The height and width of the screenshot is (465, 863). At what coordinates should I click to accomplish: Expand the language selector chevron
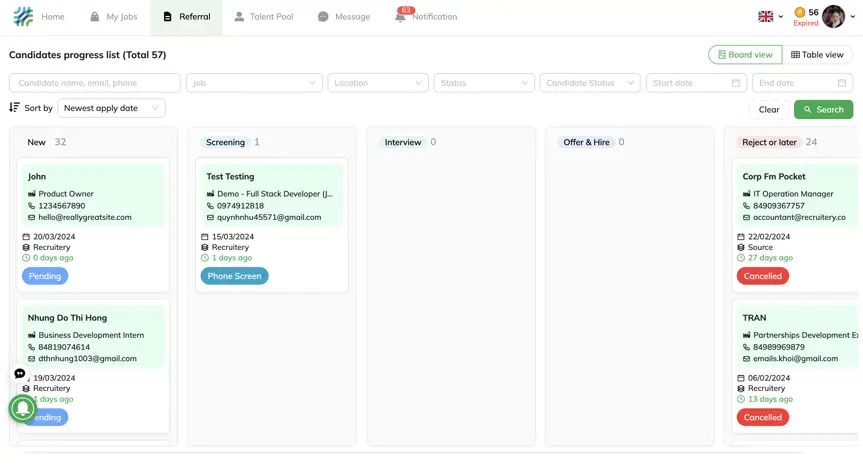coord(780,17)
